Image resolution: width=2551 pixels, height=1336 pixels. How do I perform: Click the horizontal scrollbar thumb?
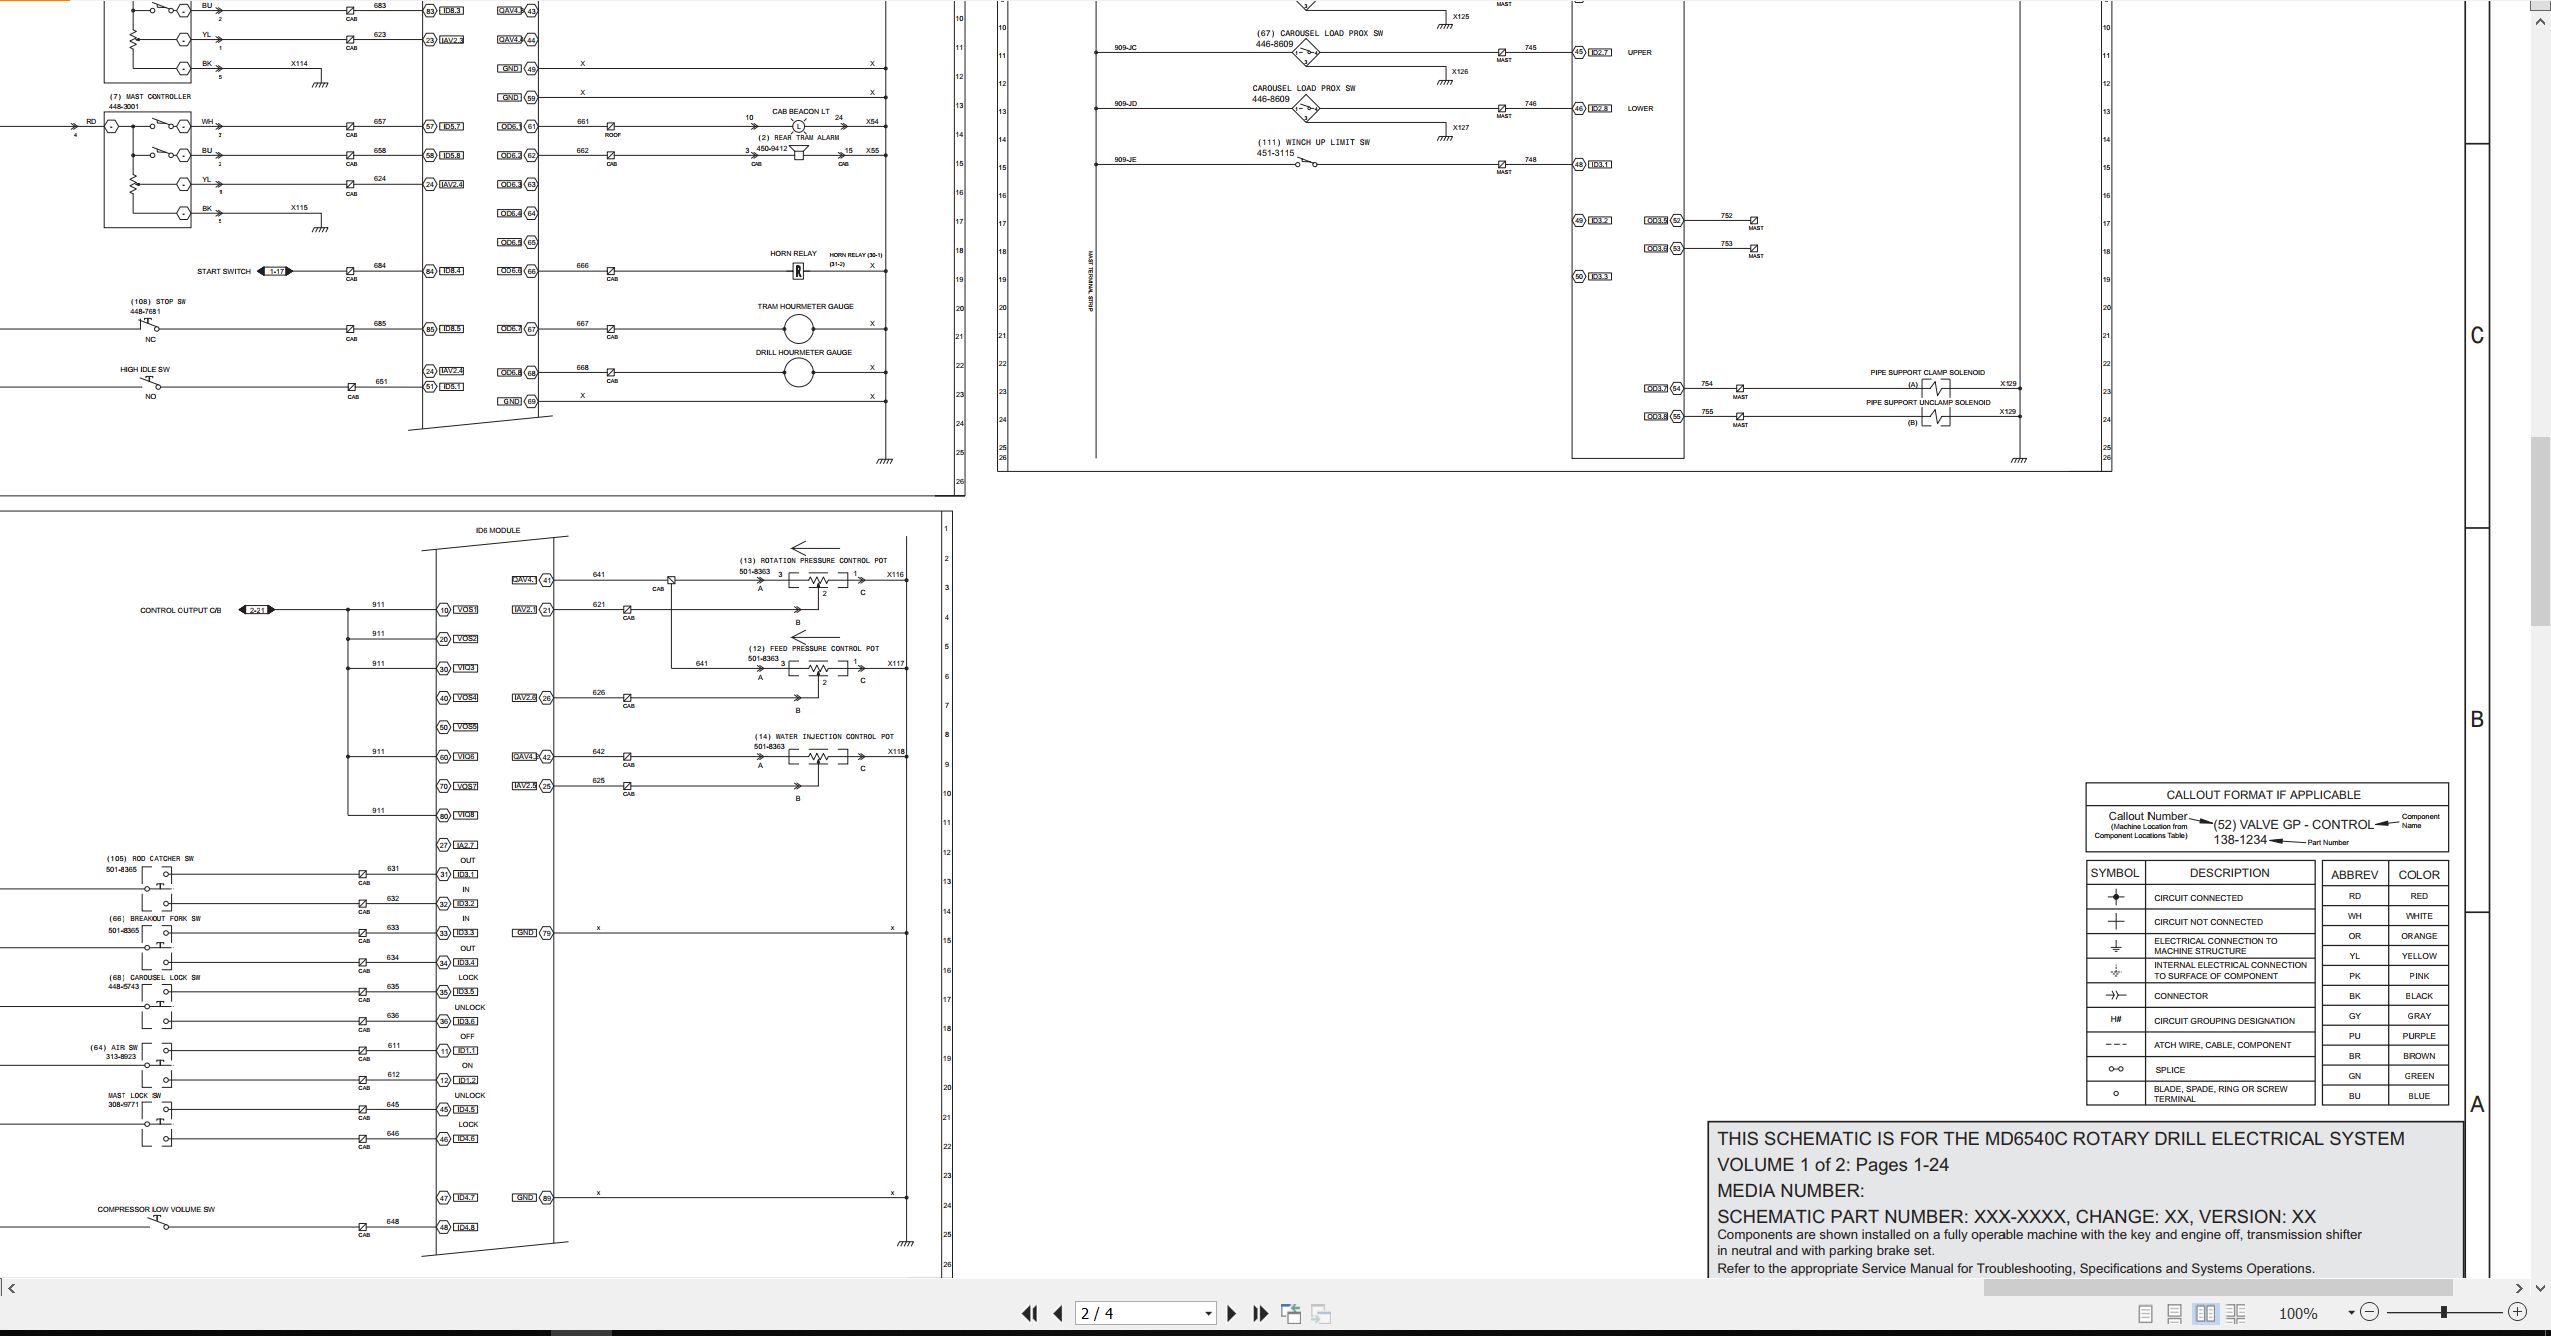click(x=2218, y=1288)
